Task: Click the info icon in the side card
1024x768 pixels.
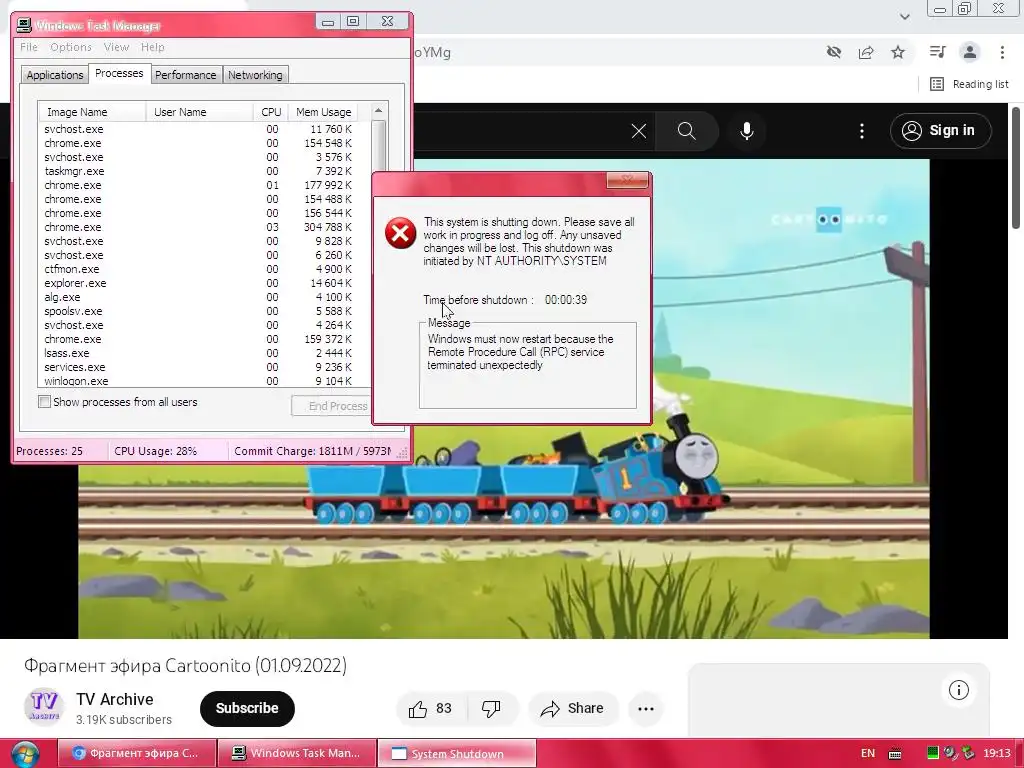Action: point(959,690)
